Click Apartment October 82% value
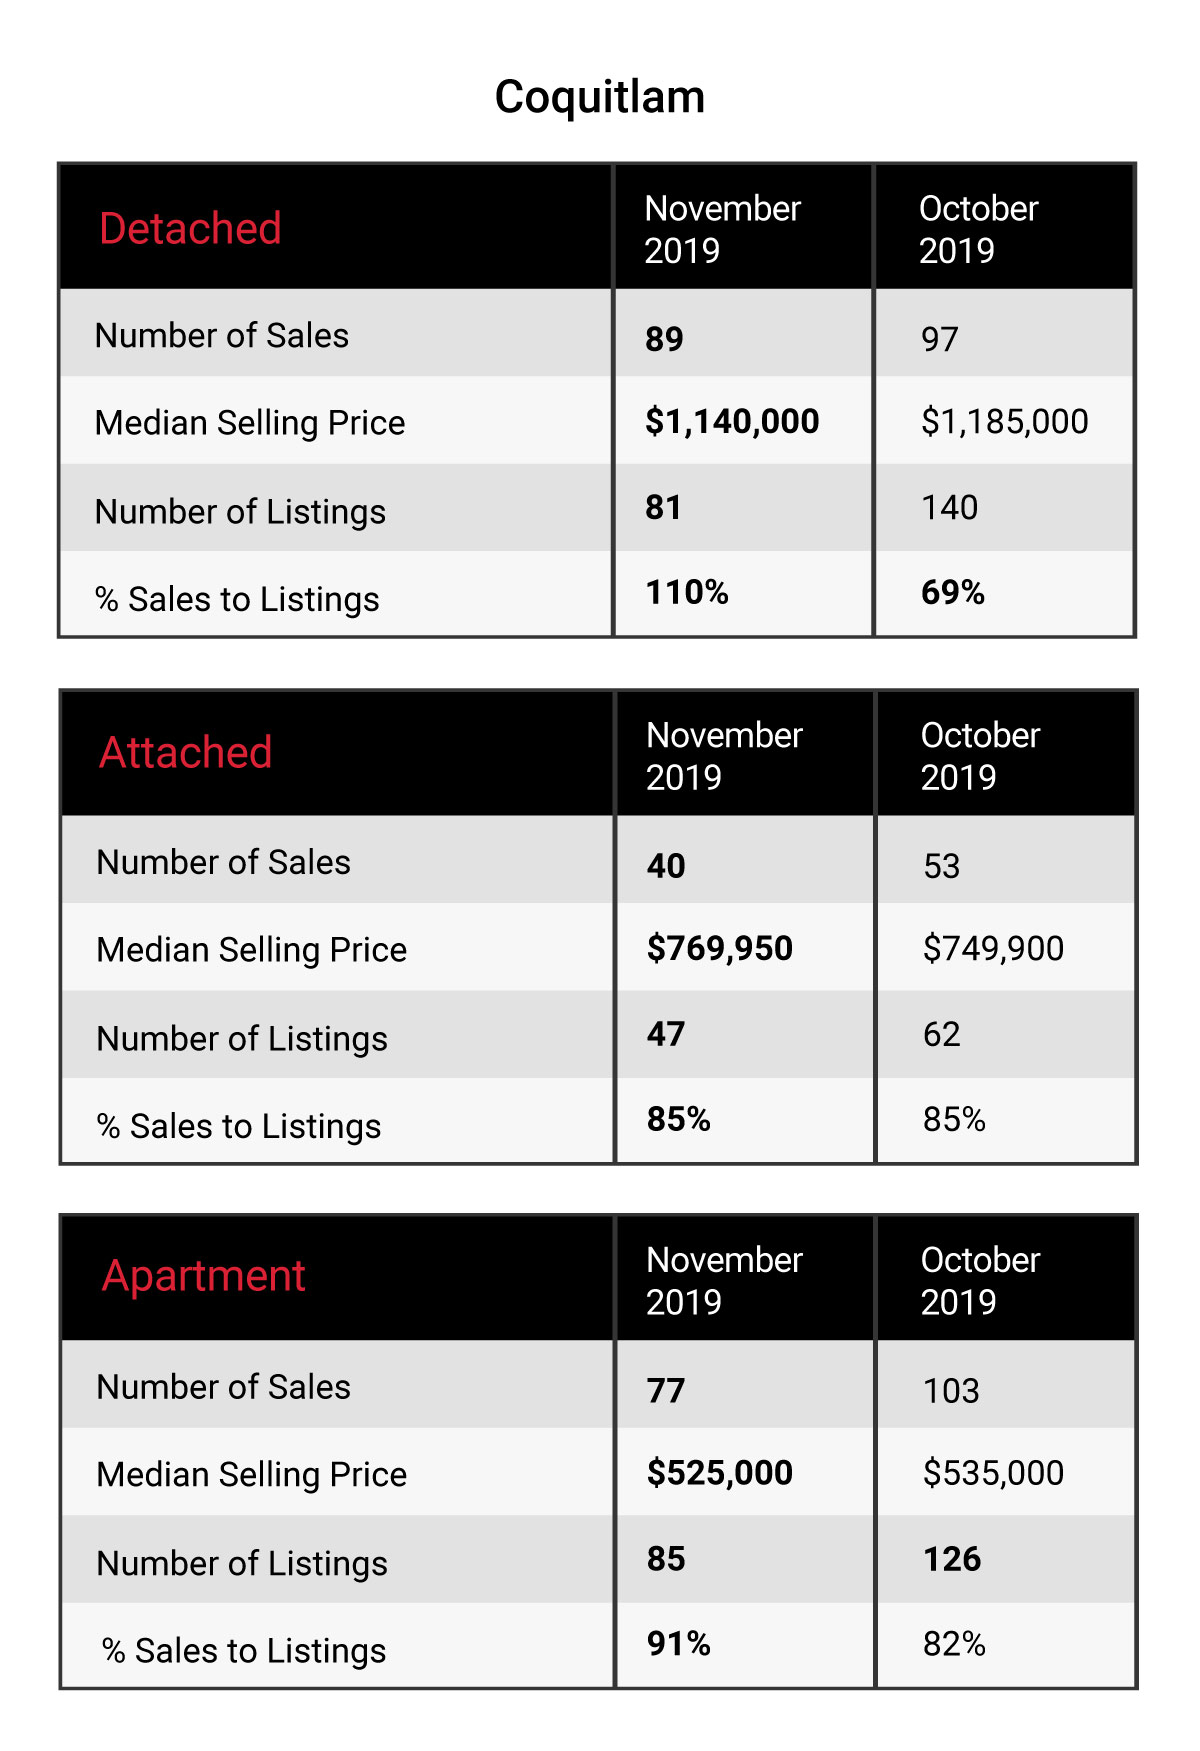 tap(954, 1644)
